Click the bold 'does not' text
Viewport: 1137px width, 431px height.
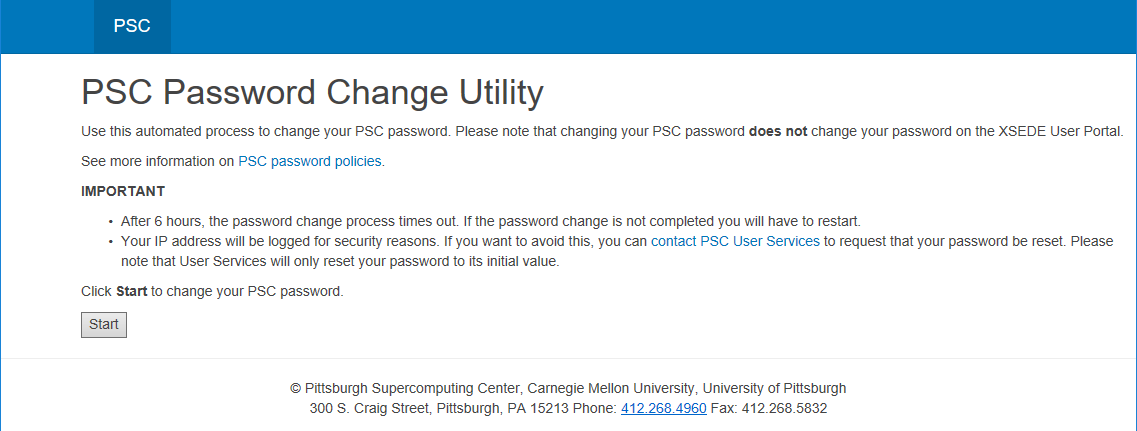point(777,131)
